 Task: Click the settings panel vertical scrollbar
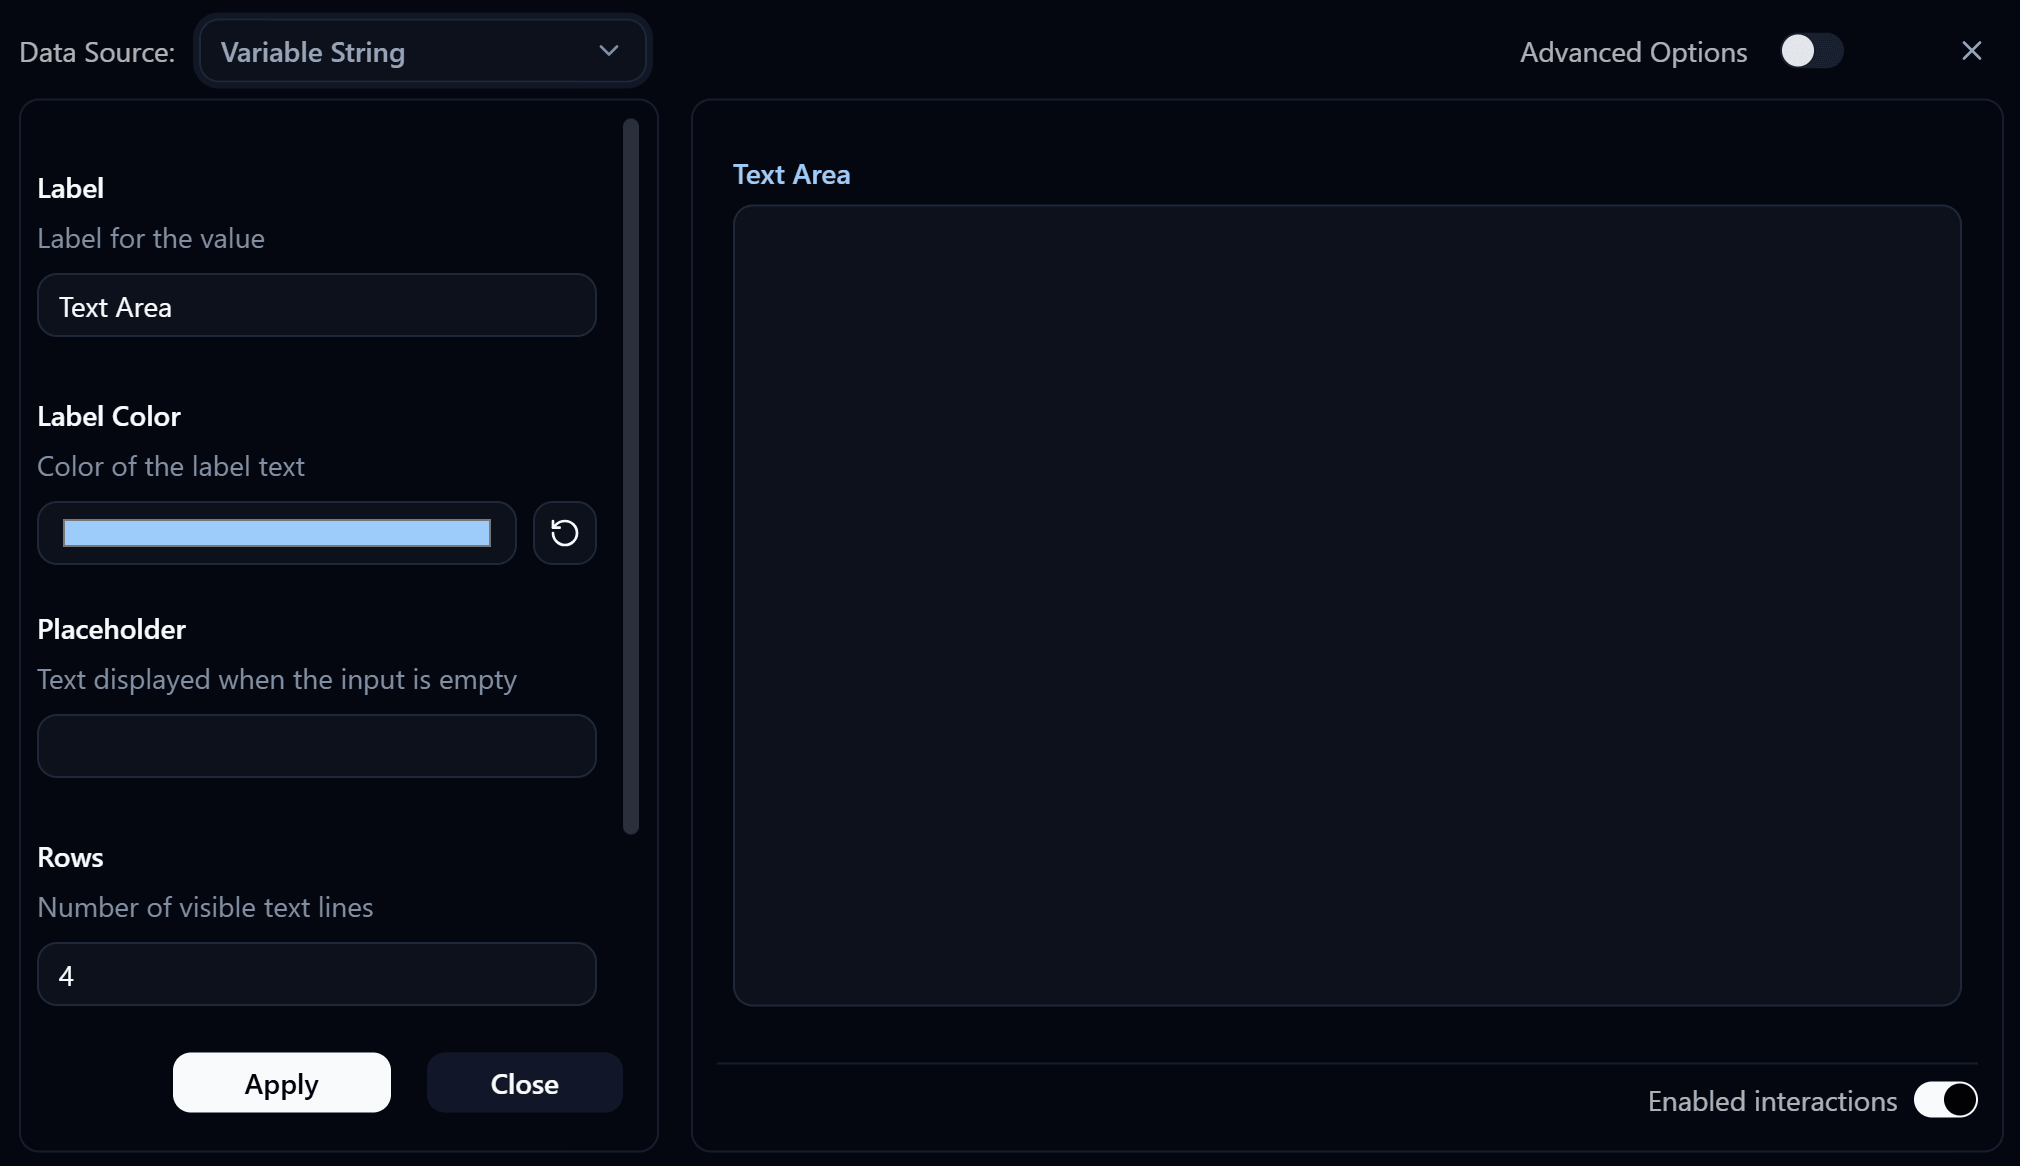click(x=631, y=476)
